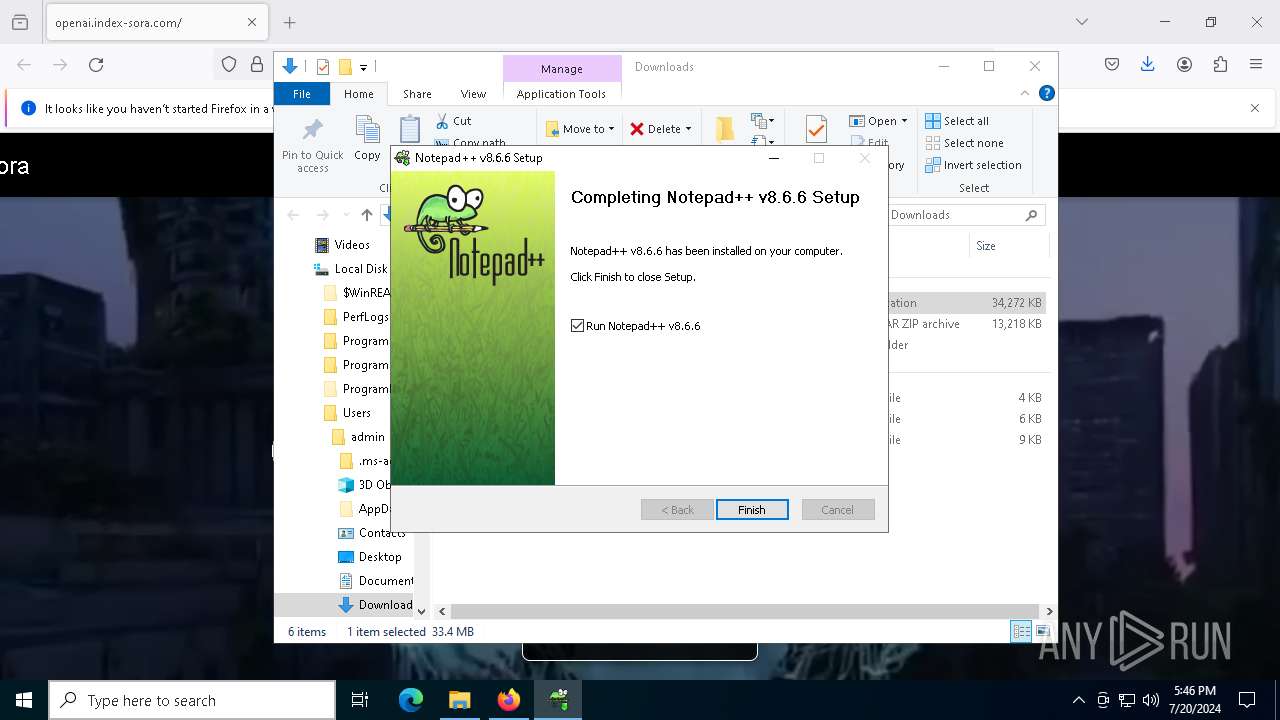Click the taskbar search box
Screen dimensions: 1280x720
click(192, 700)
